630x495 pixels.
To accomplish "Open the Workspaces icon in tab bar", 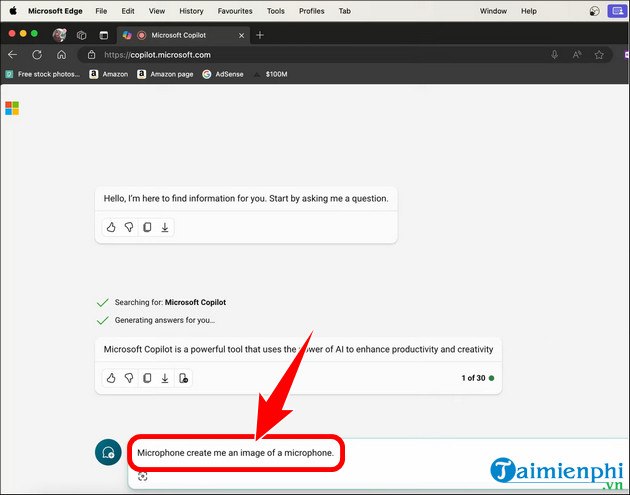I will coord(82,35).
